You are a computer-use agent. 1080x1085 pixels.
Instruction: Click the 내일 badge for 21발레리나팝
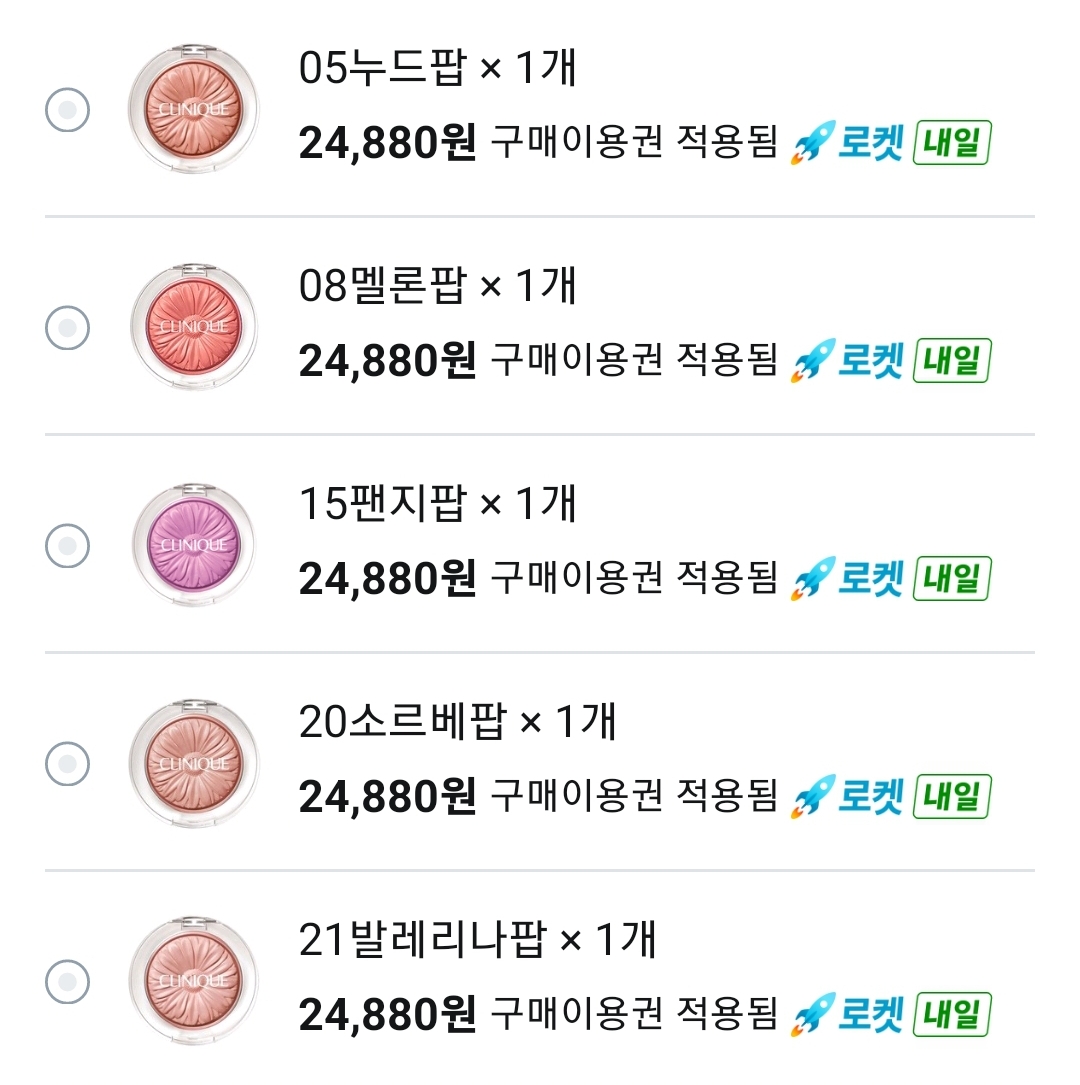(952, 1015)
